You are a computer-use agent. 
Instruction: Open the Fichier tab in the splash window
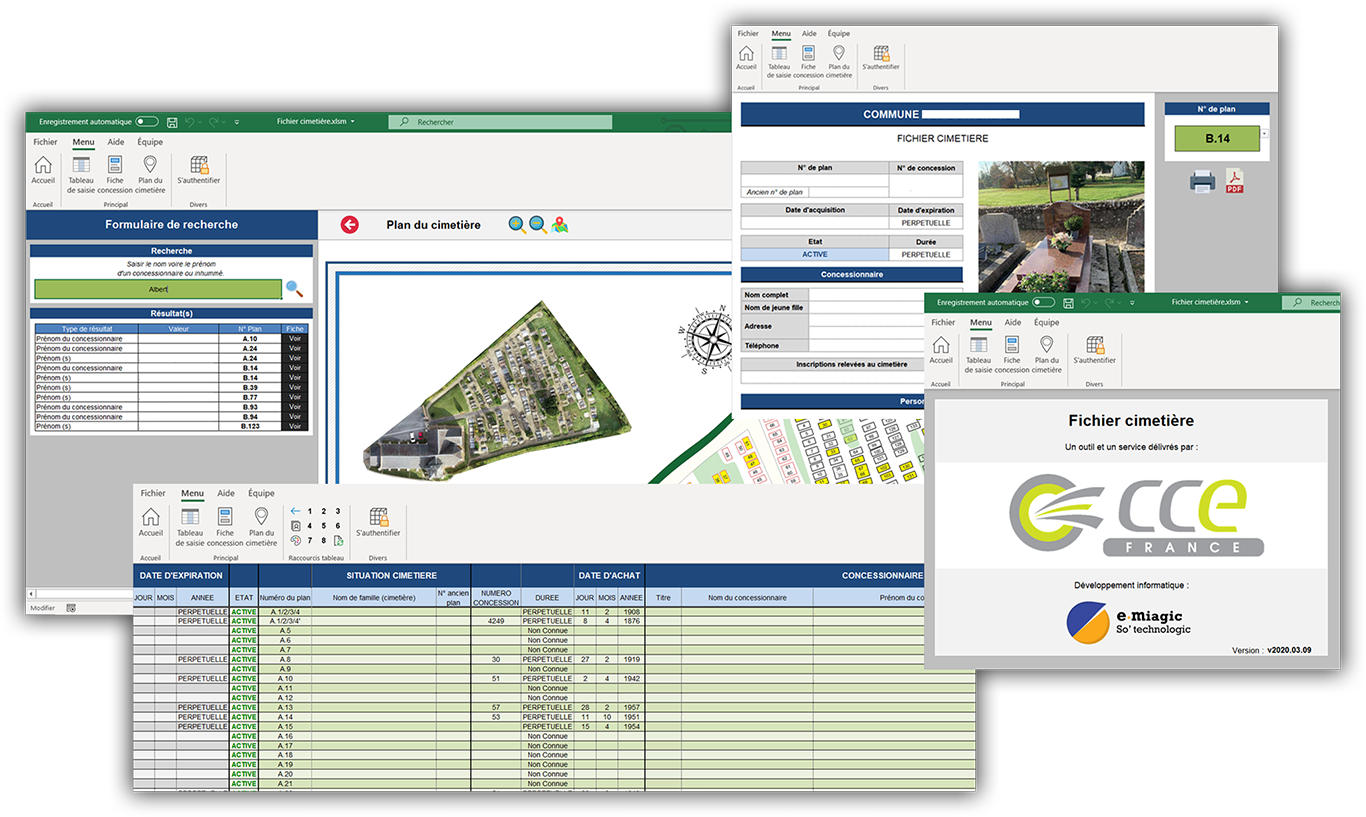943,322
